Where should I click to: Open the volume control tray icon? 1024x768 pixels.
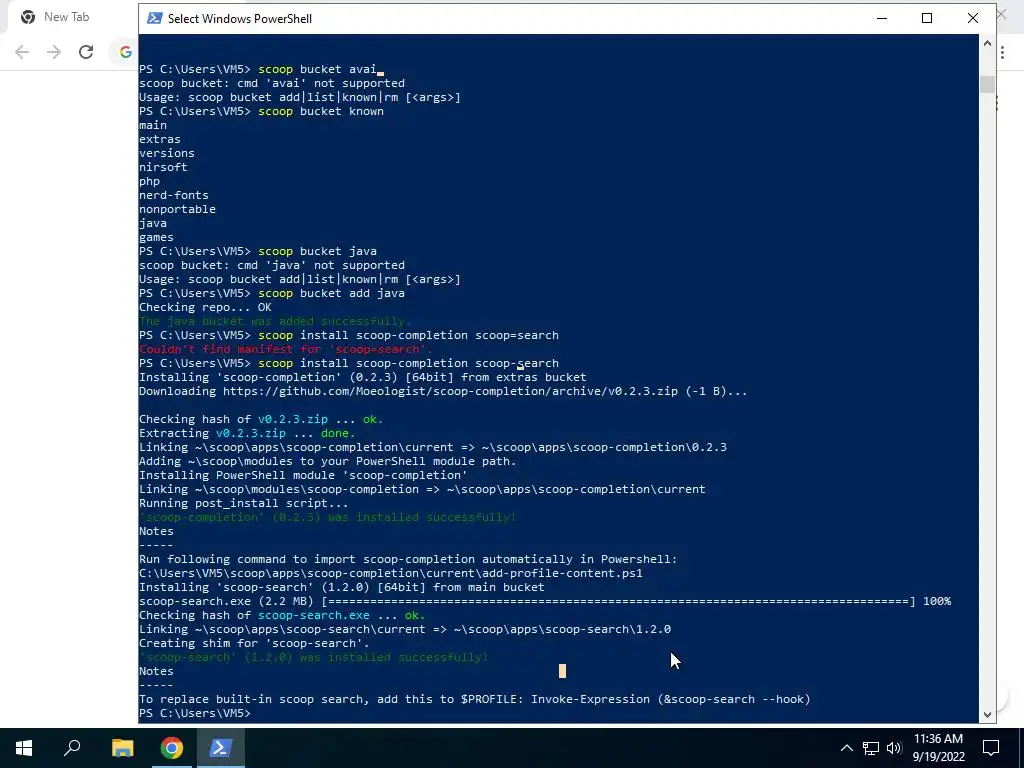point(894,748)
